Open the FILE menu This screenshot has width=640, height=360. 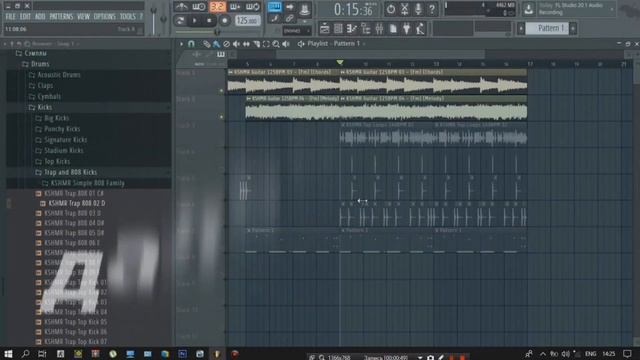[10, 16]
